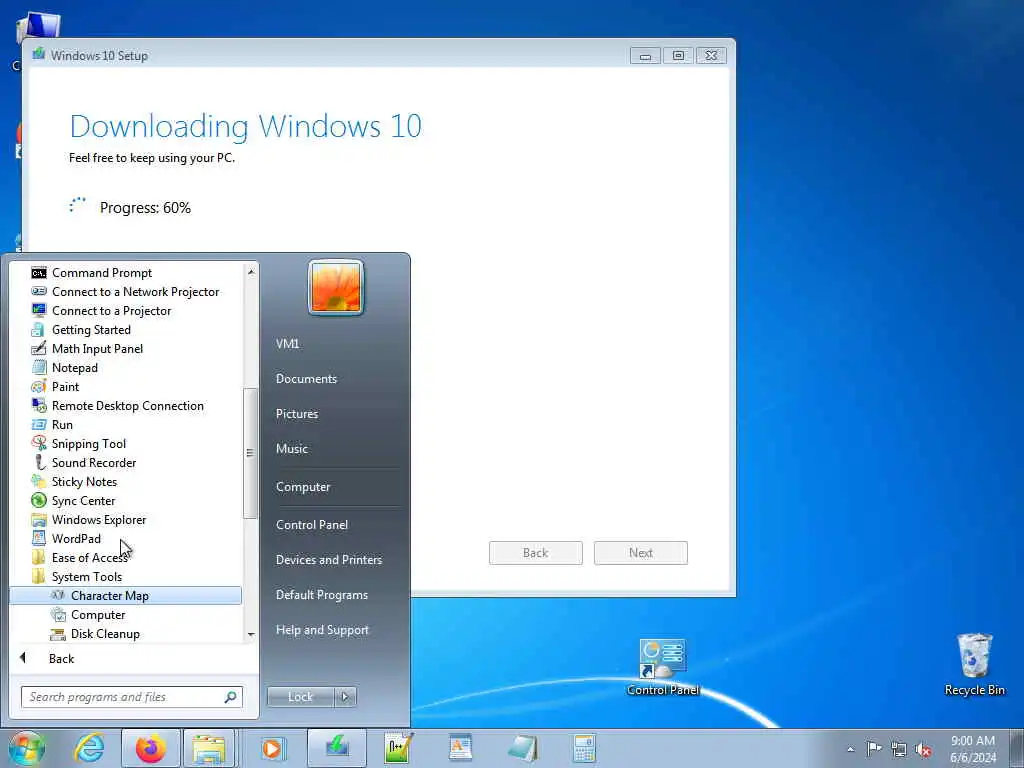Select the Control Panel desktop shortcut

[663, 667]
